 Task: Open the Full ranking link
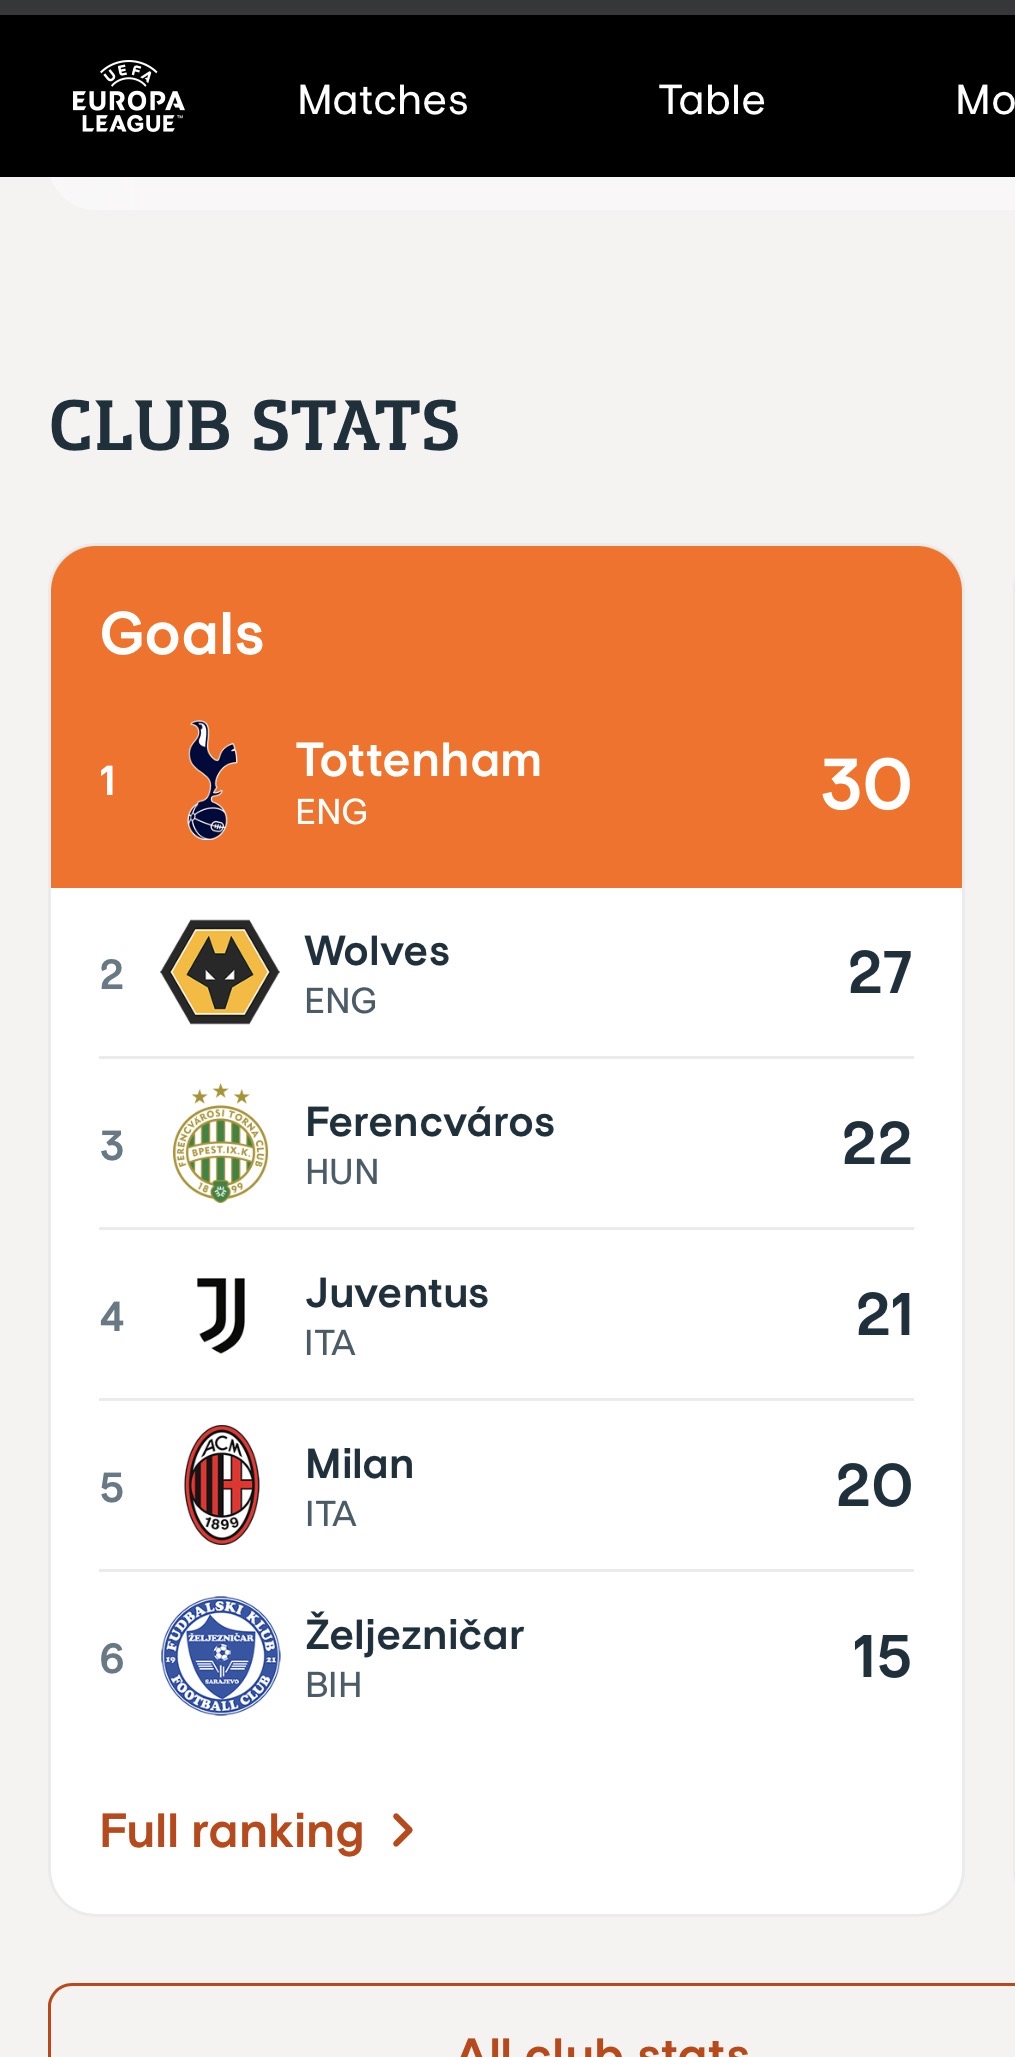(232, 1830)
